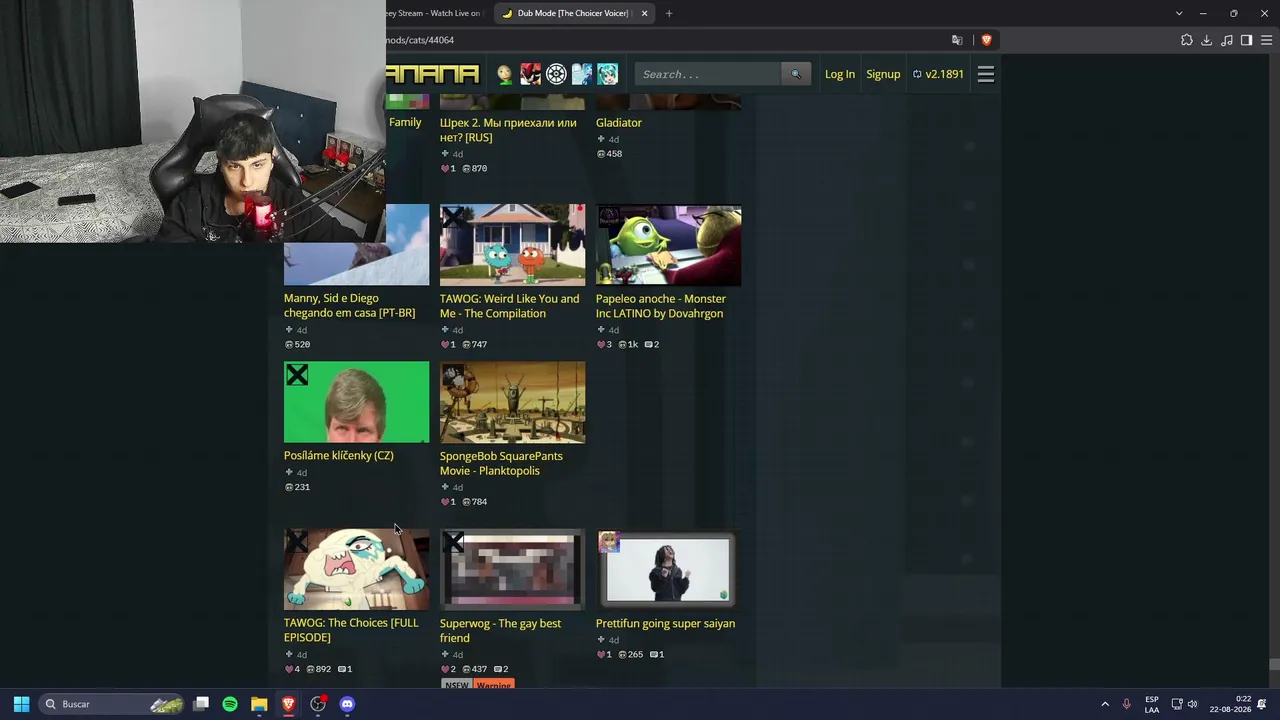Open the light blue character game icon

pyautogui.click(x=582, y=74)
